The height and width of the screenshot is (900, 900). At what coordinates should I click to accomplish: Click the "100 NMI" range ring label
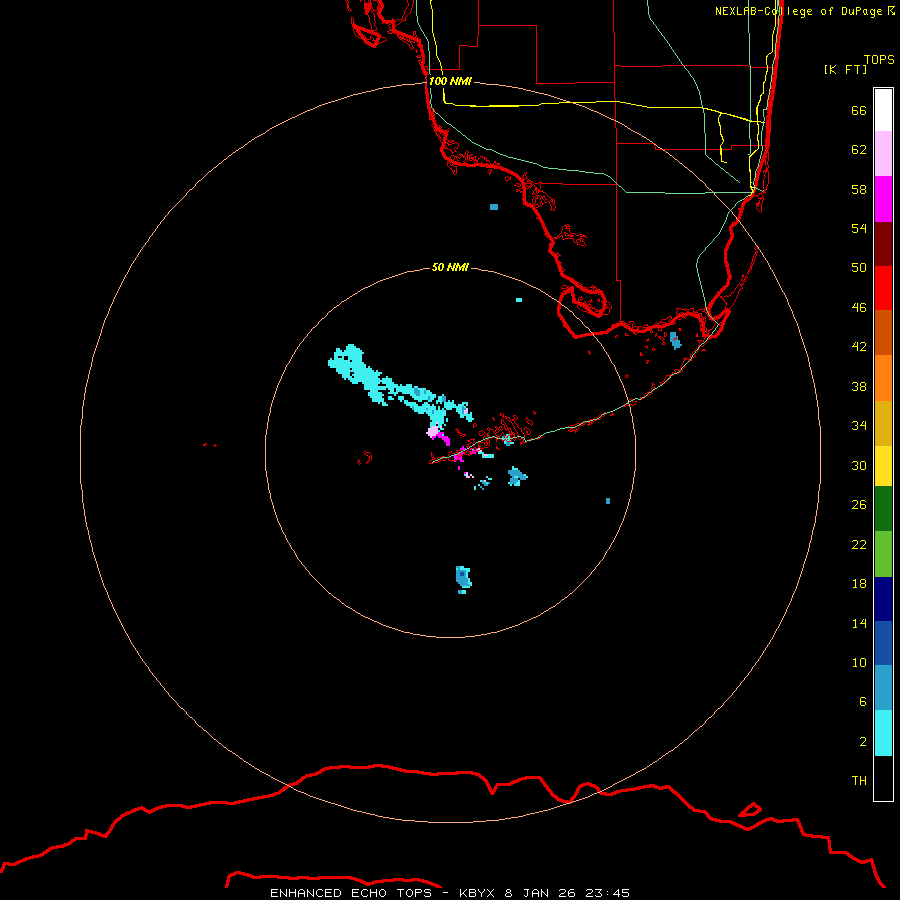pos(450,82)
